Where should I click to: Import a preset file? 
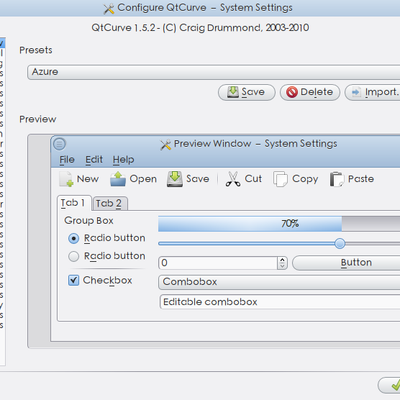pyautogui.click(x=372, y=92)
